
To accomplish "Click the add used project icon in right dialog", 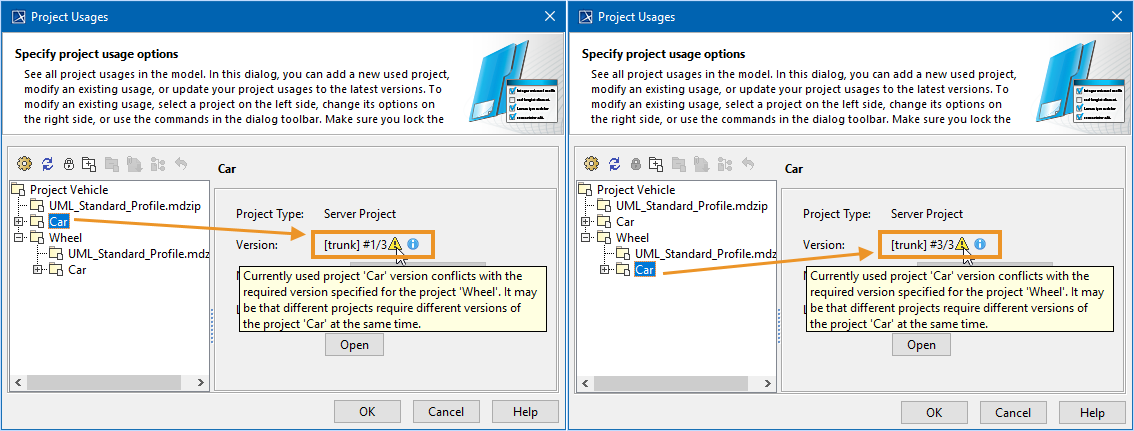I will coord(656,164).
